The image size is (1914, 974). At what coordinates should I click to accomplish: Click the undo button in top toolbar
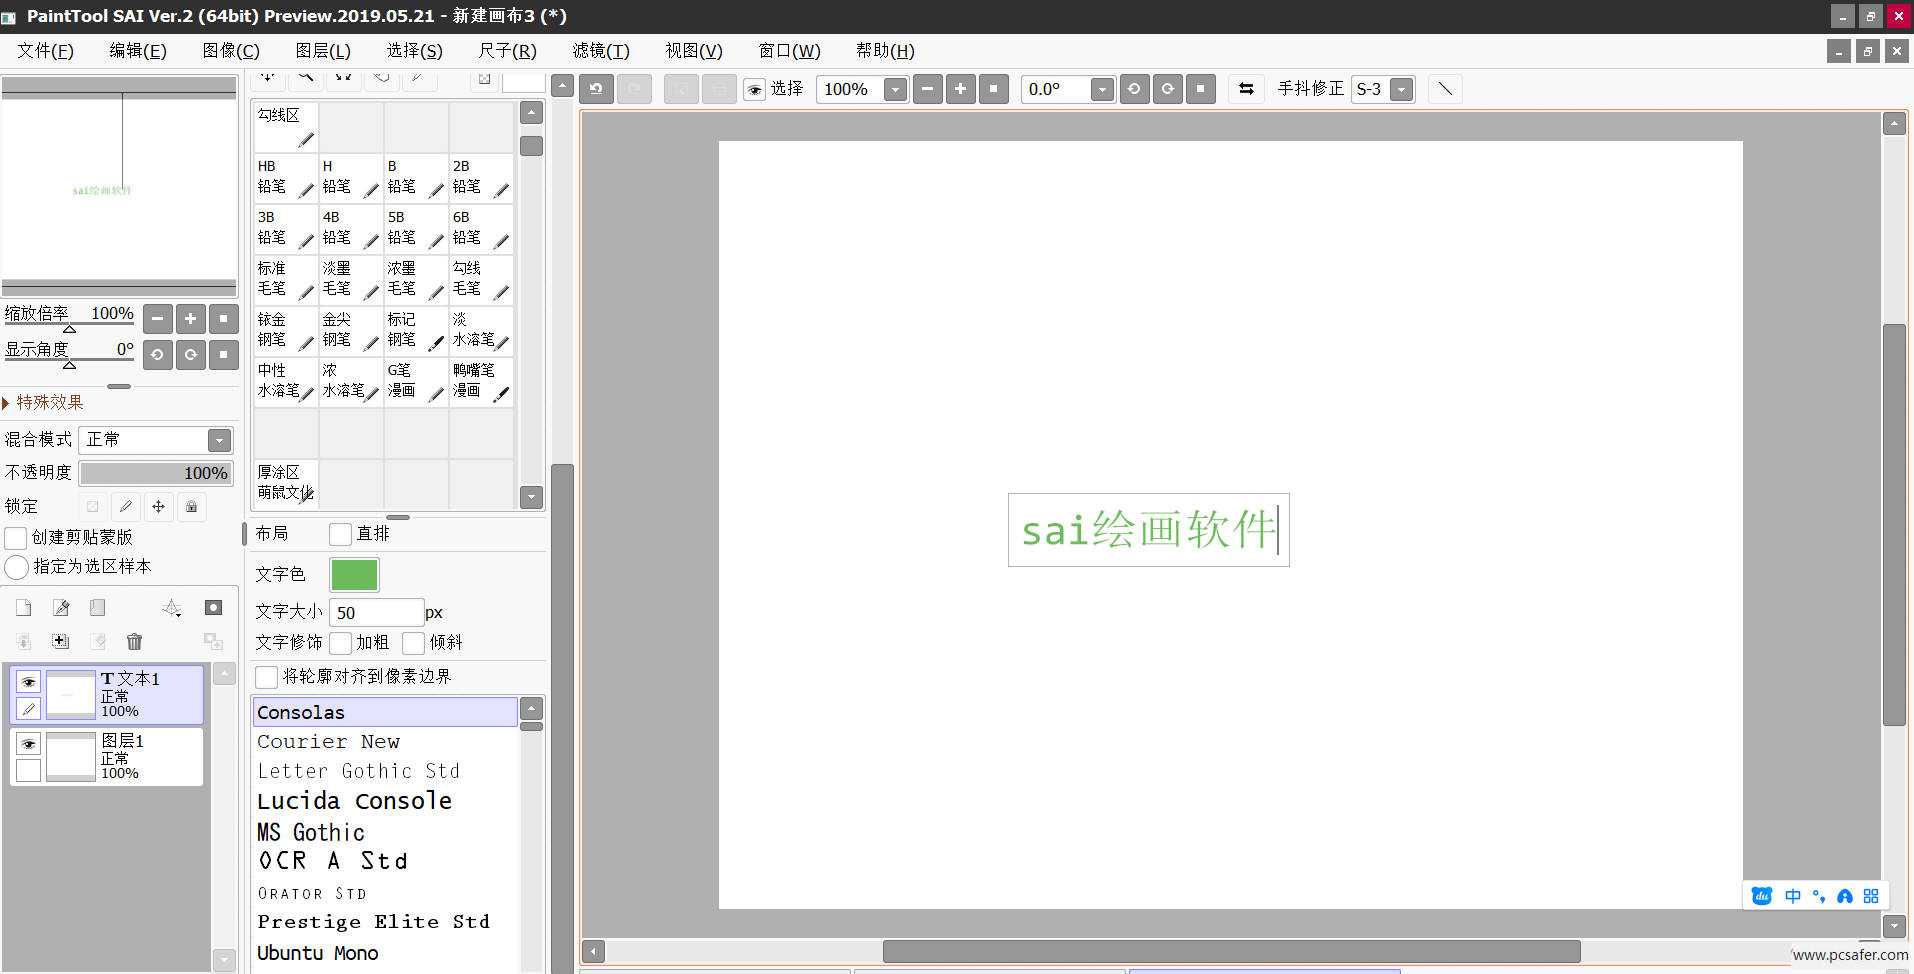(x=596, y=89)
